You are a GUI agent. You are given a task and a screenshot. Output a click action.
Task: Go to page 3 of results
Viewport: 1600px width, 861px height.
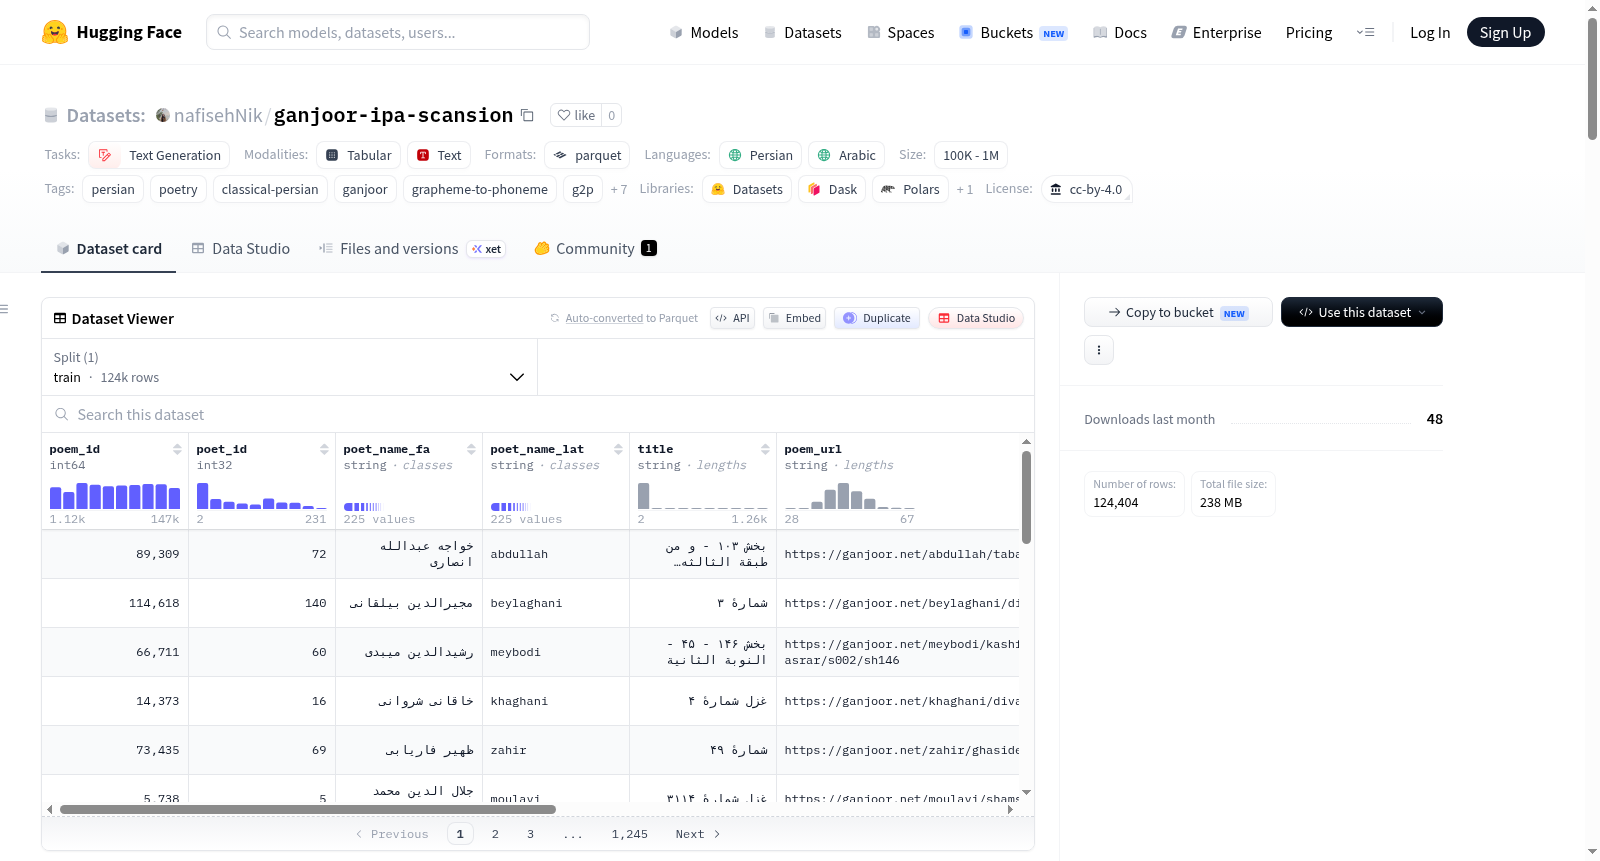click(530, 834)
